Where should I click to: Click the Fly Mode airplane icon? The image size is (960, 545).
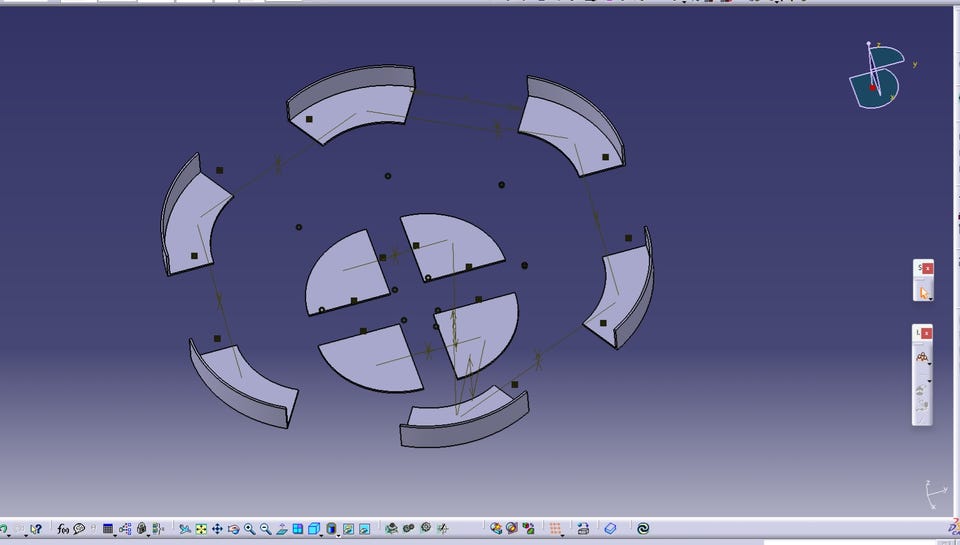point(185,528)
